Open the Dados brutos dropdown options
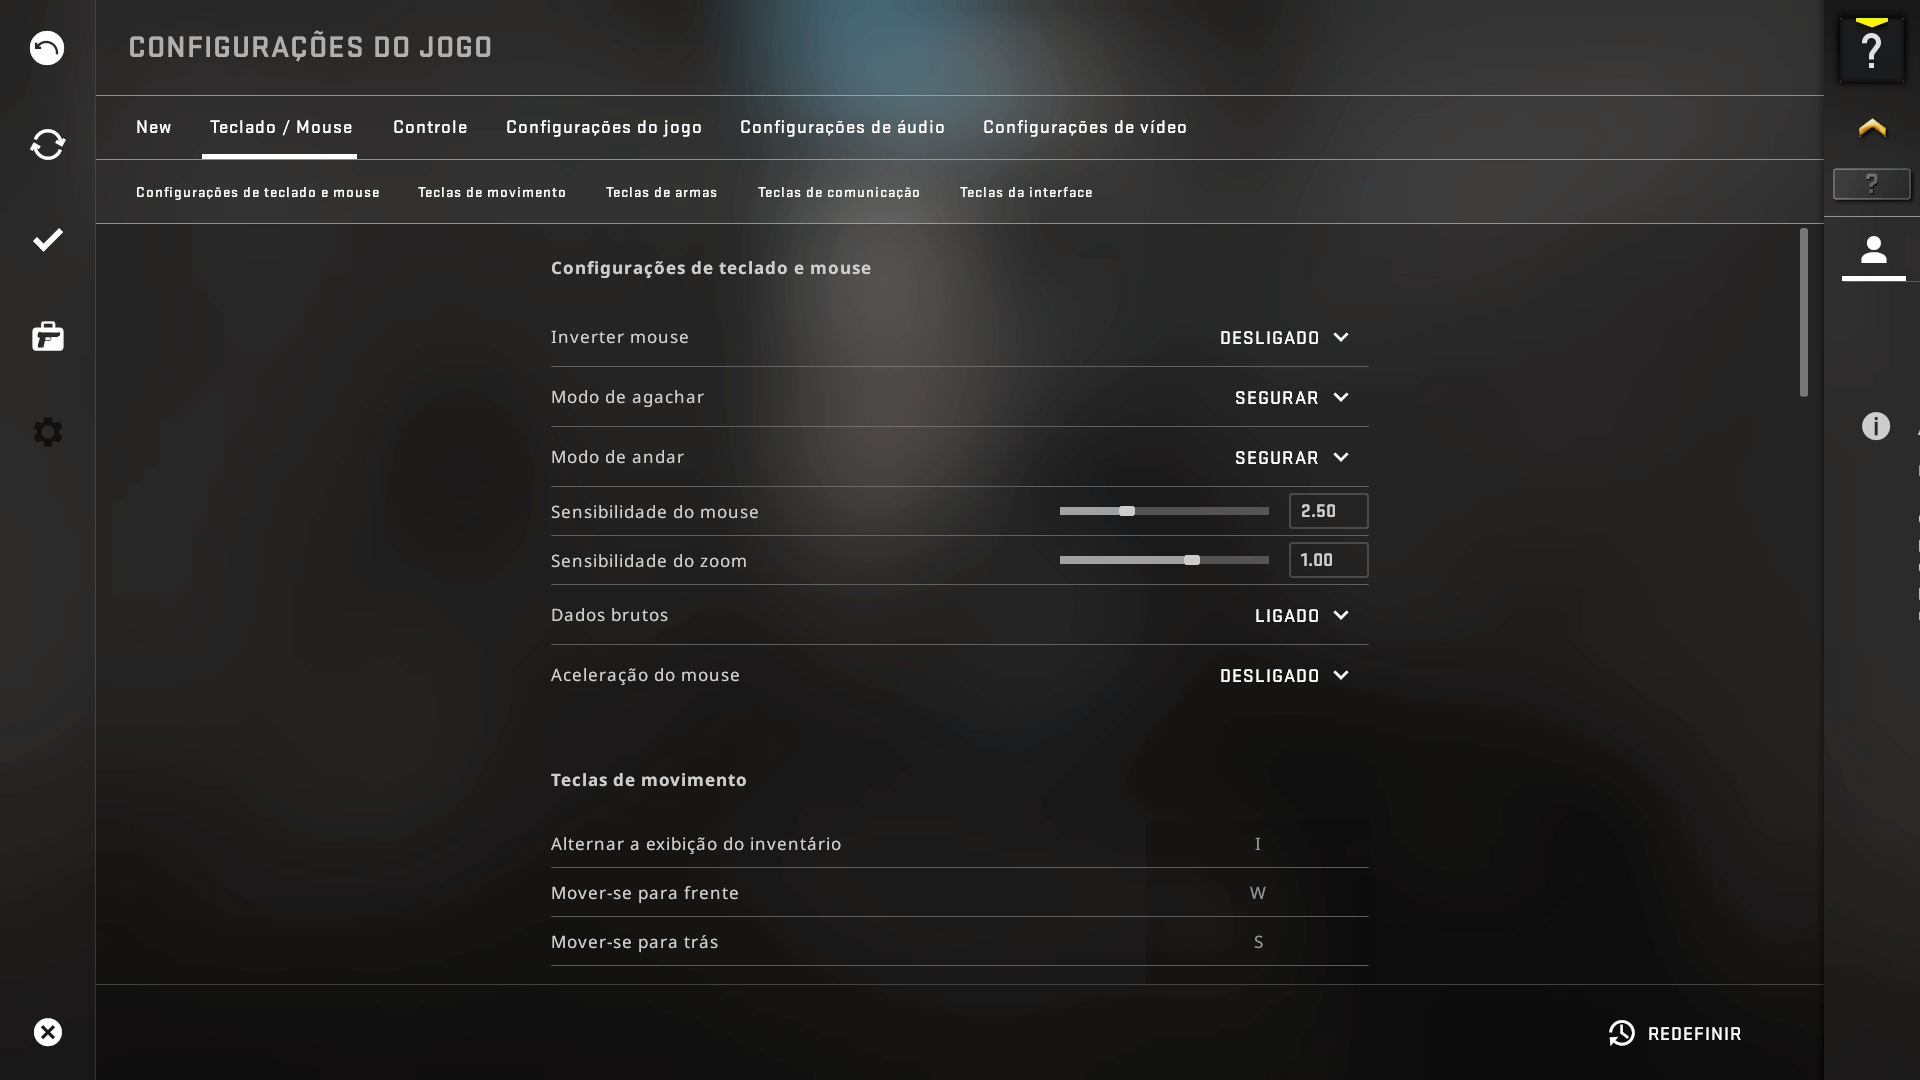The image size is (1920, 1080). tap(1300, 615)
